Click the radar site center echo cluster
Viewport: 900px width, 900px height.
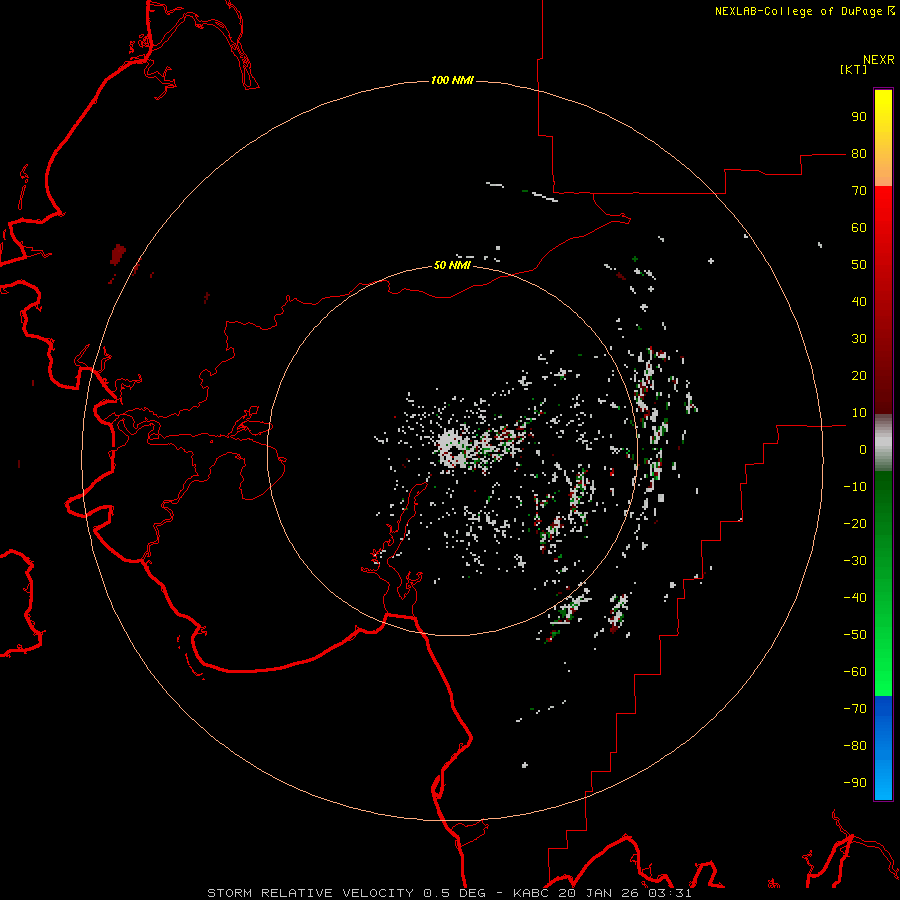(x=455, y=449)
